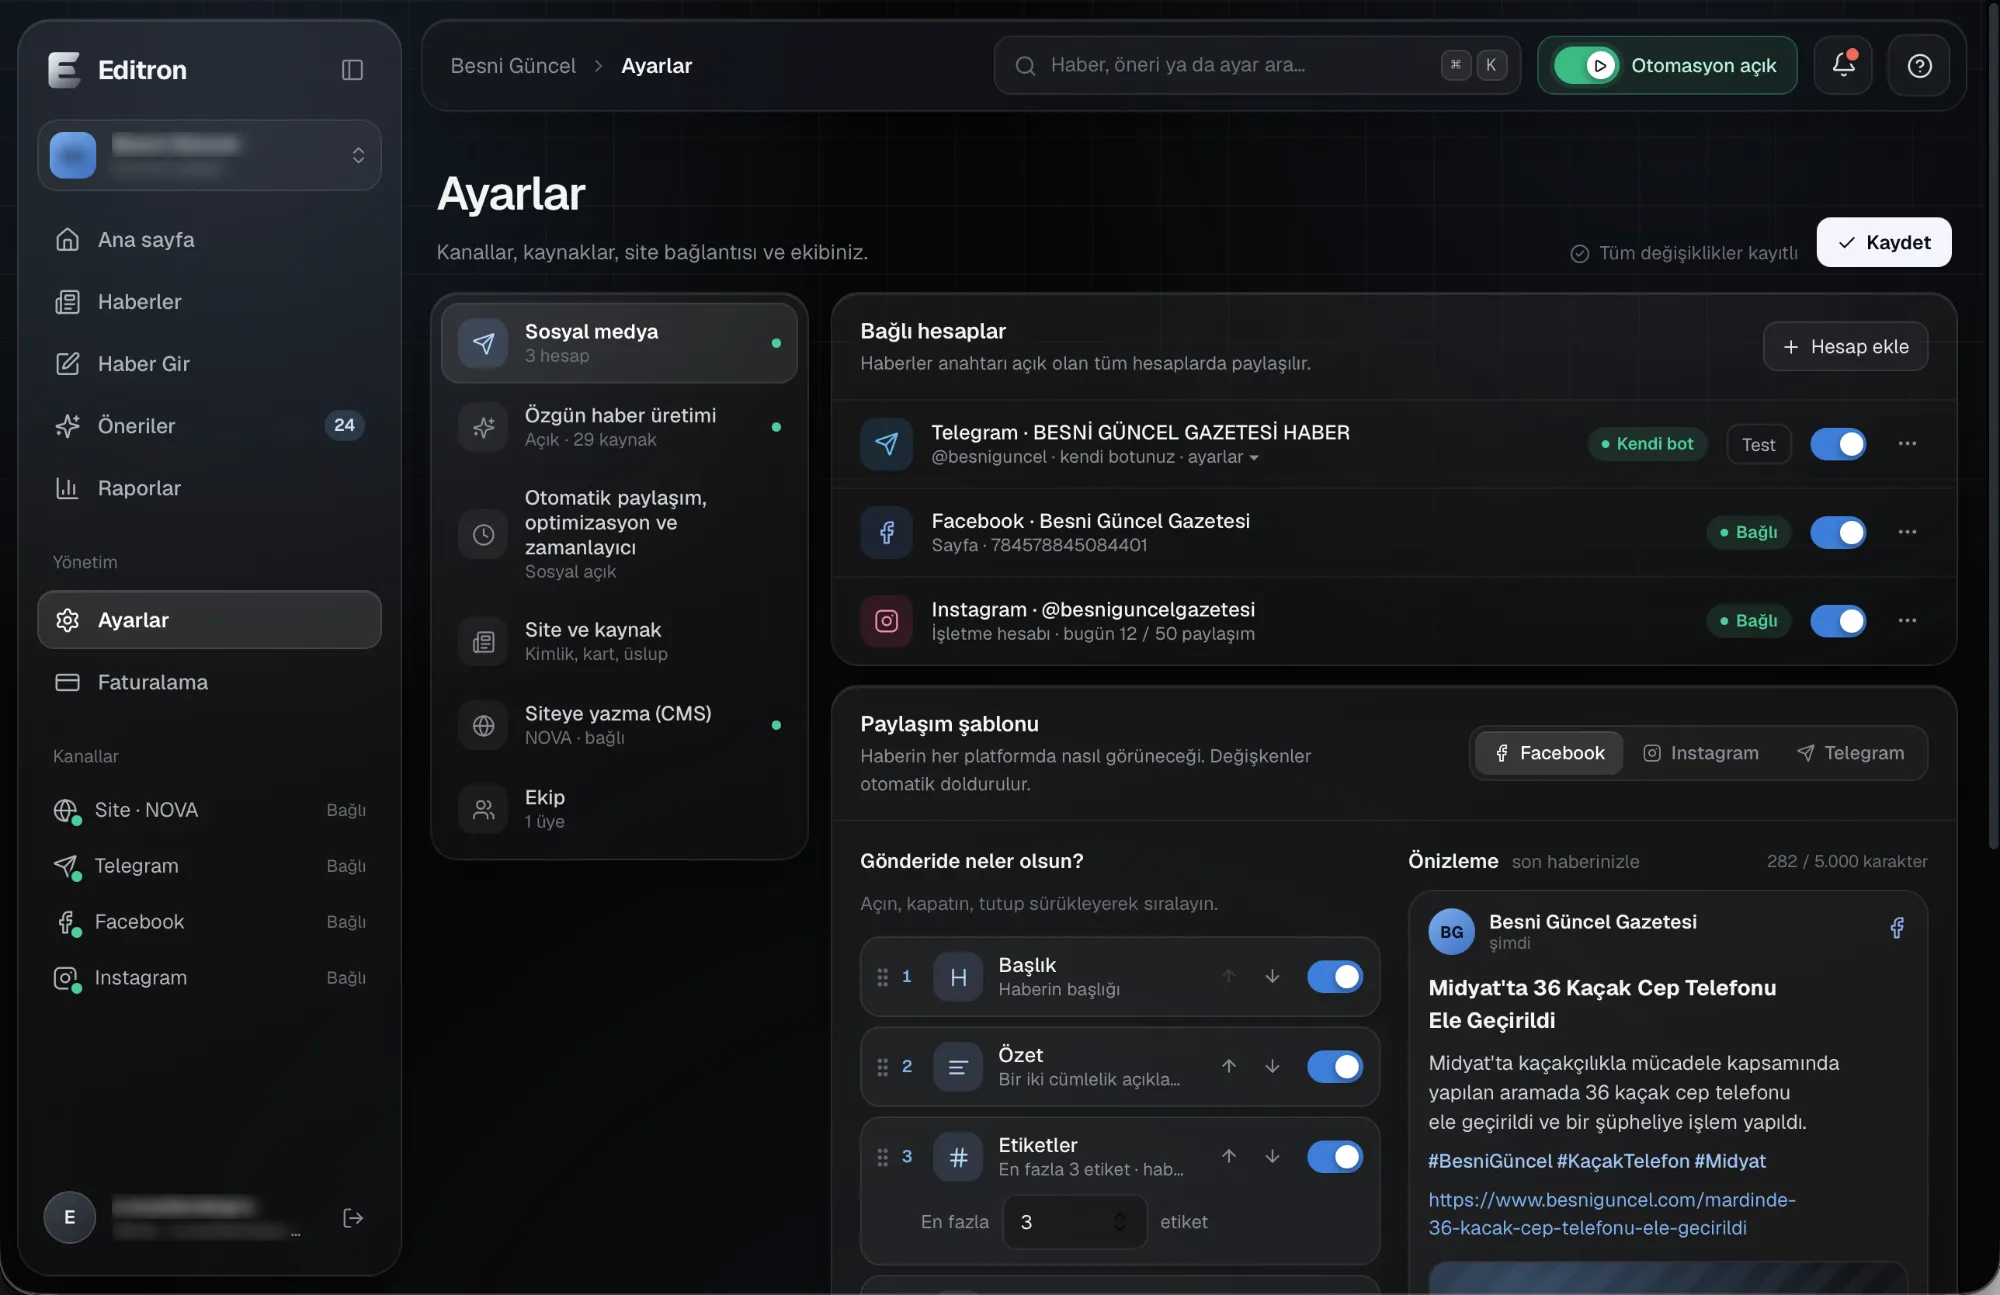Move Başlık block down with arrow
This screenshot has height=1295, width=2000.
(1272, 976)
